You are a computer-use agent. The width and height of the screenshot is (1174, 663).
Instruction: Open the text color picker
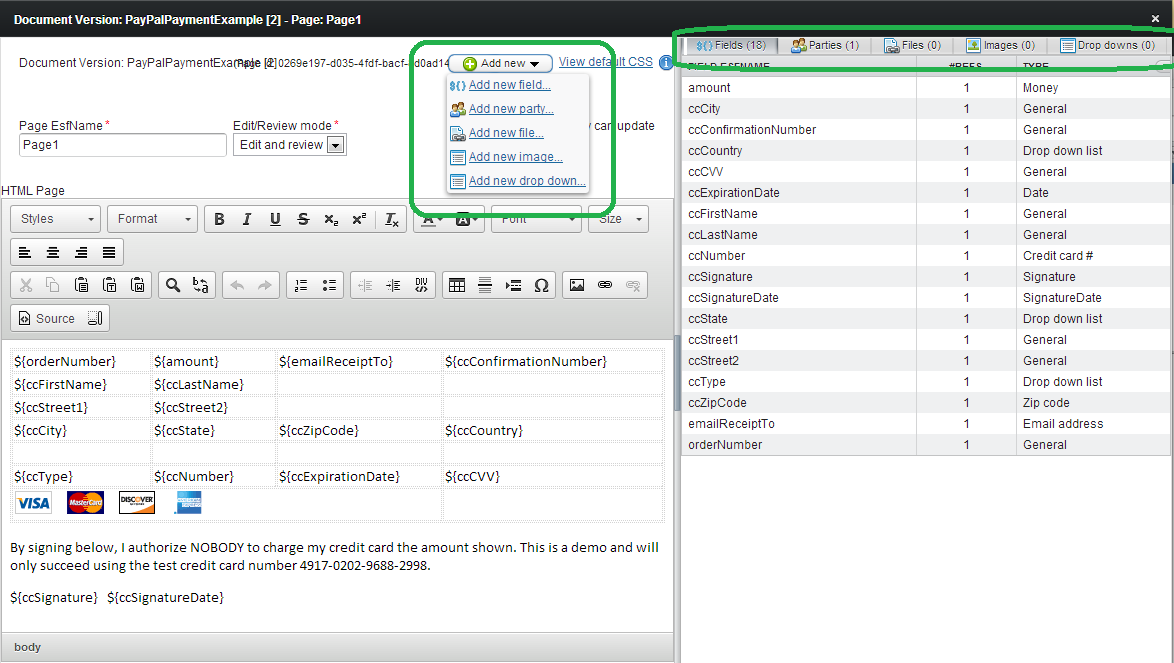[x=431, y=219]
